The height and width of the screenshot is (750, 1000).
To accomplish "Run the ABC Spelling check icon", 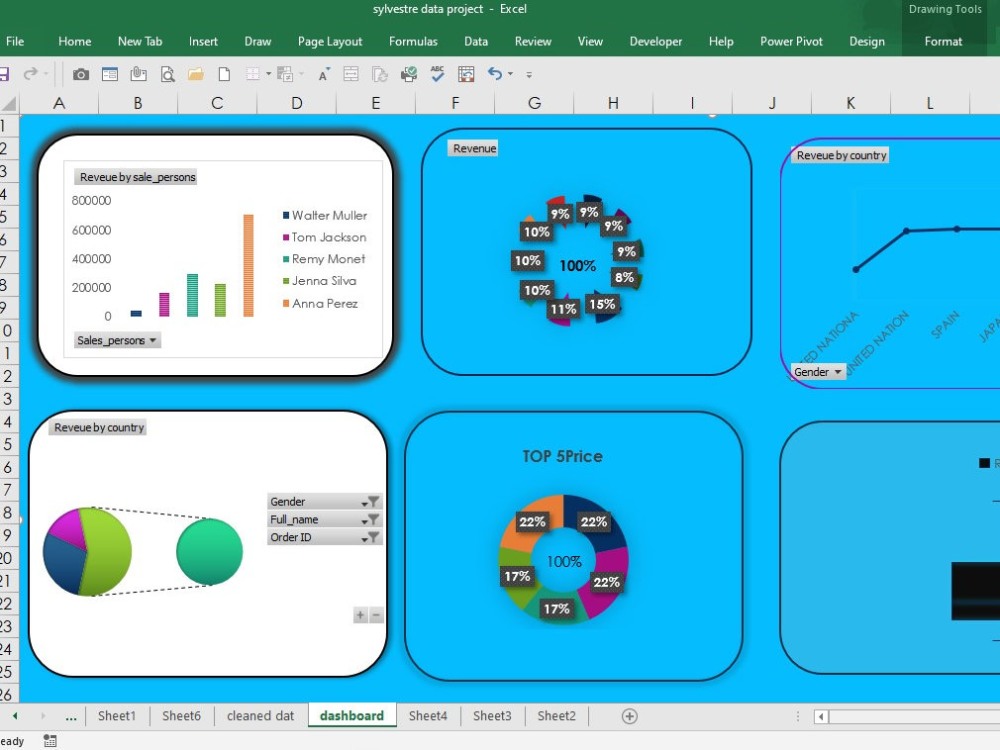I will 438,74.
